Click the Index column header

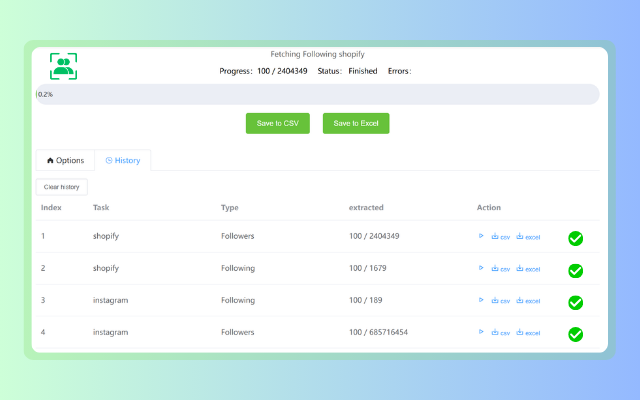(x=51, y=207)
